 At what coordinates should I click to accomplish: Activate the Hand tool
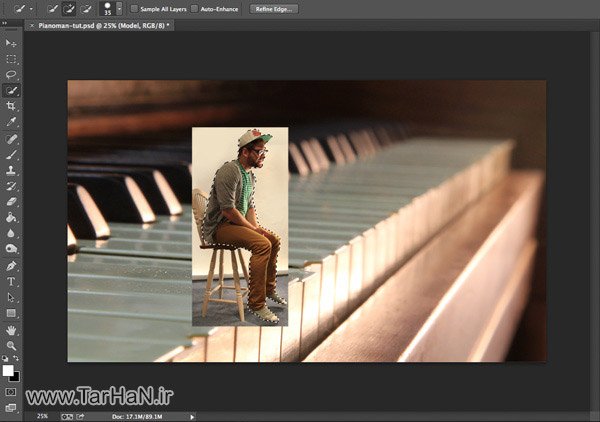[11, 329]
